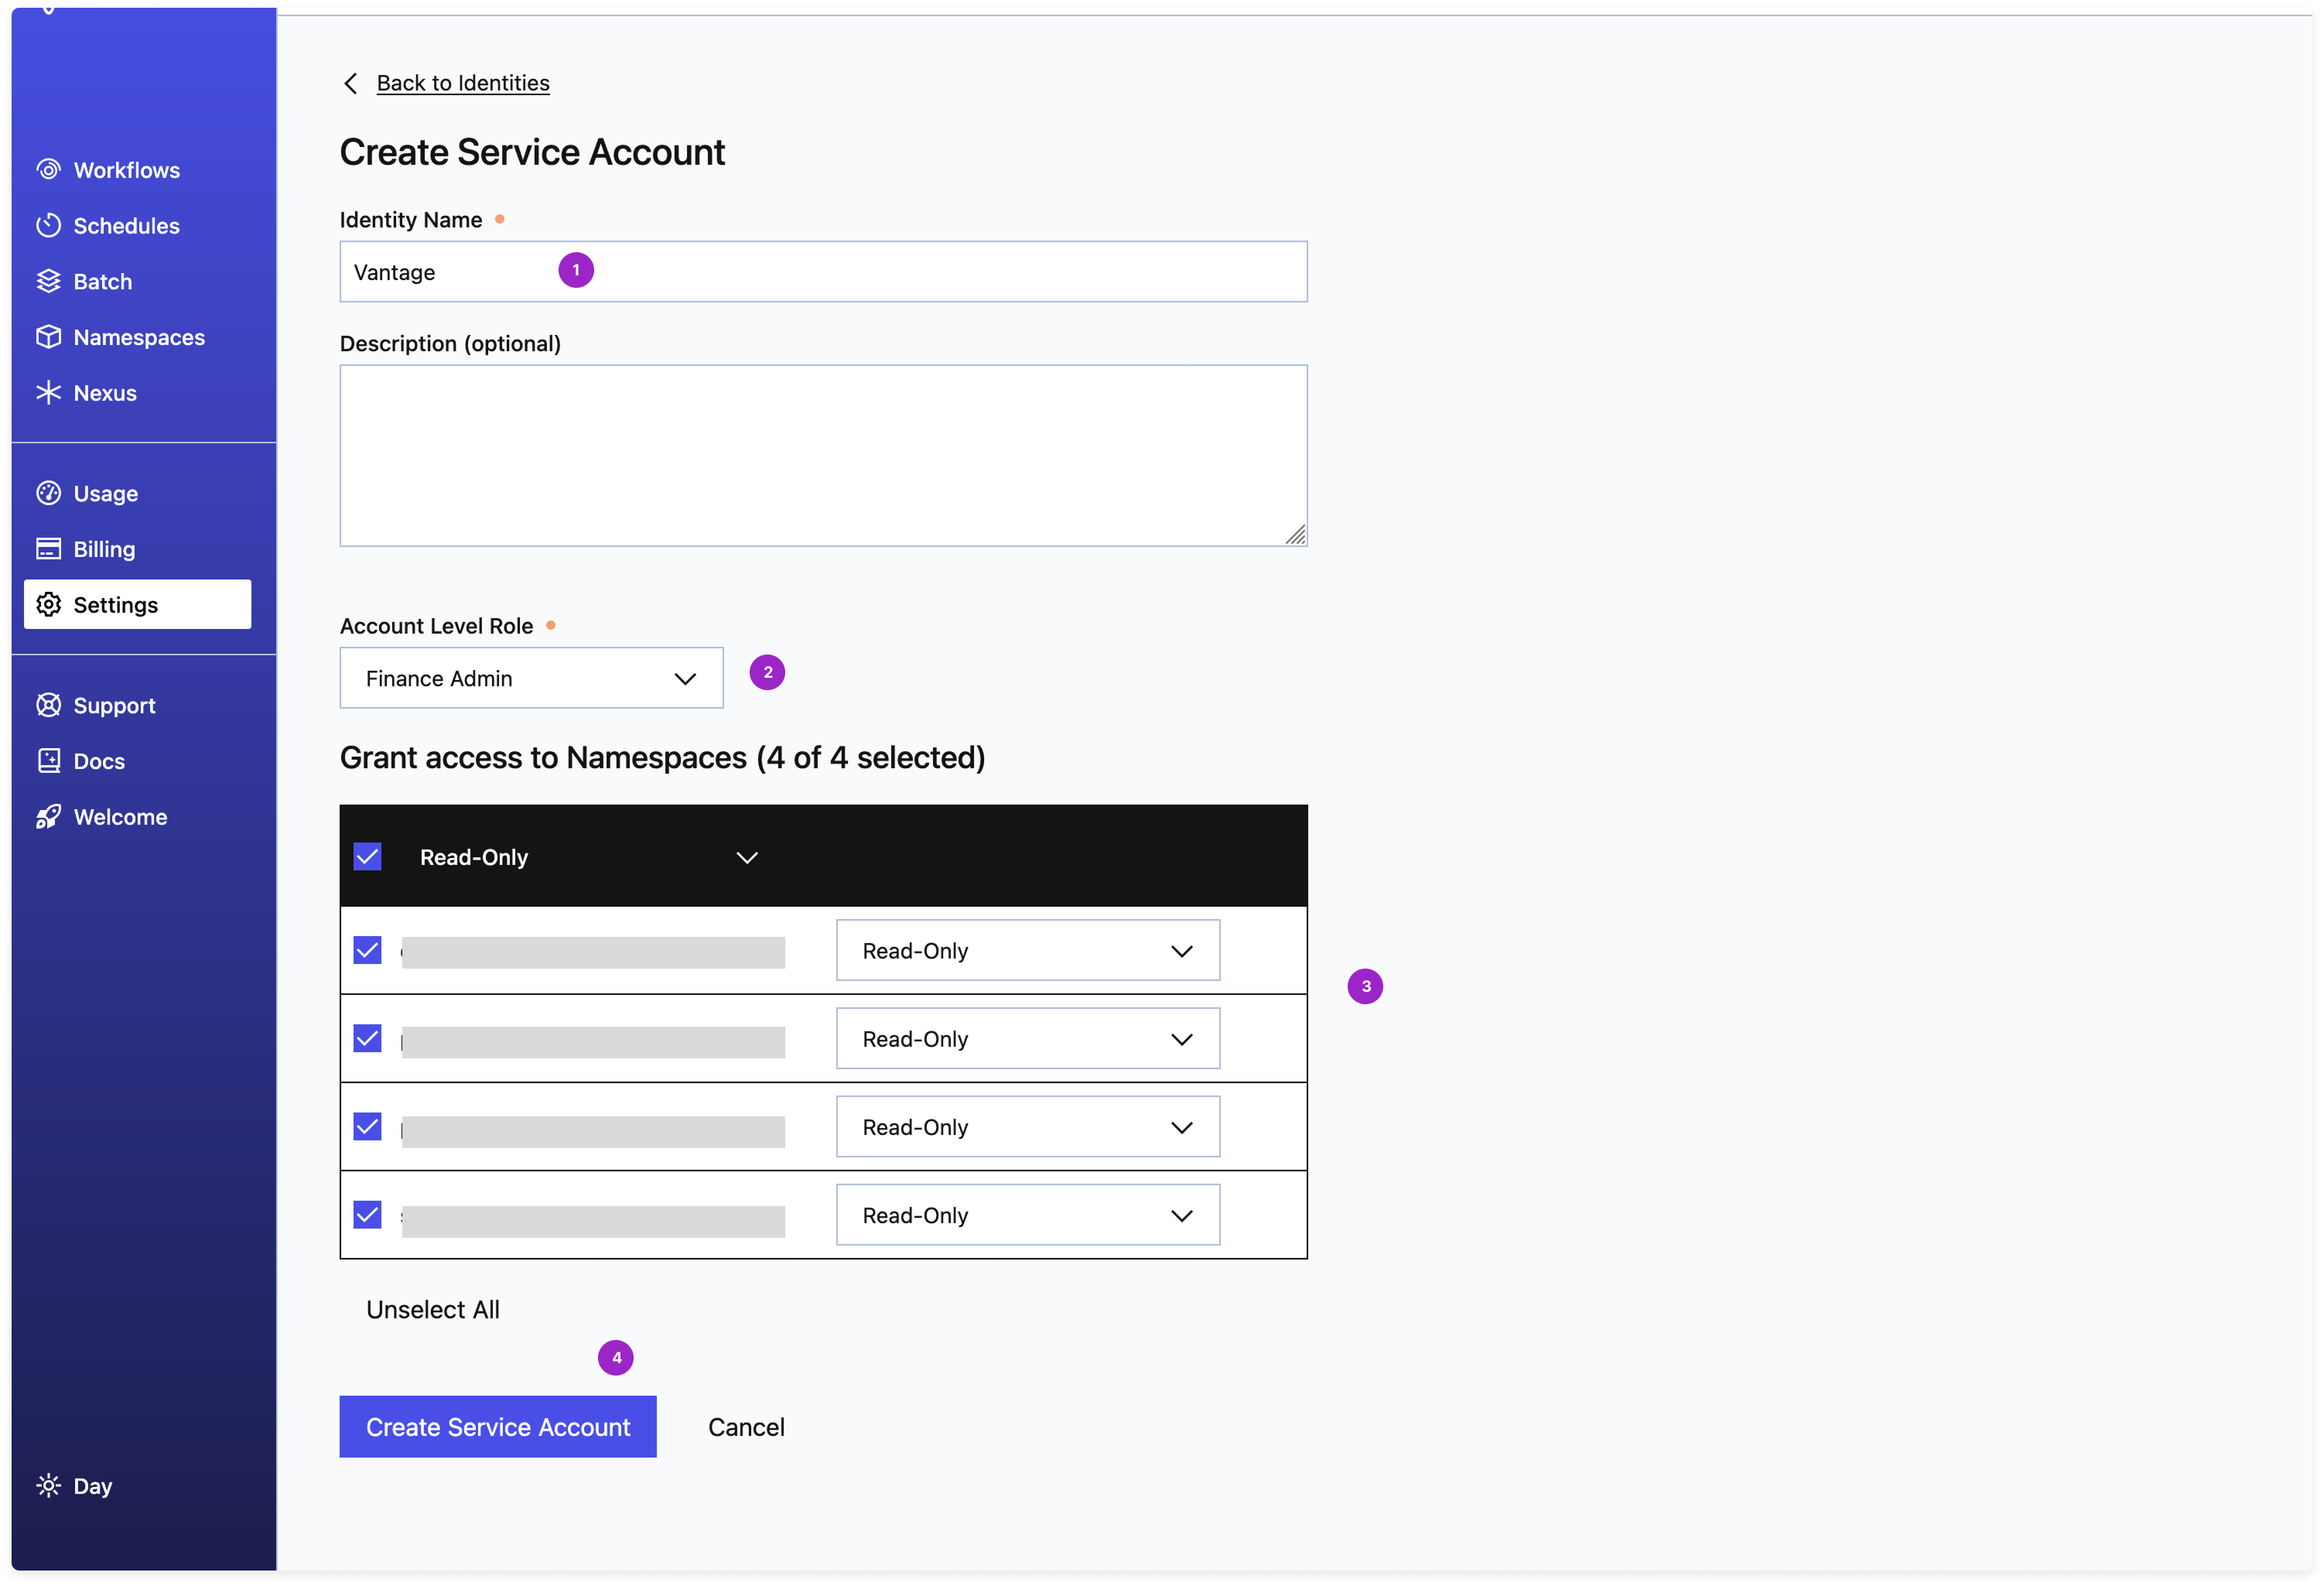Open the Account Level Role dropdown

[x=531, y=678]
